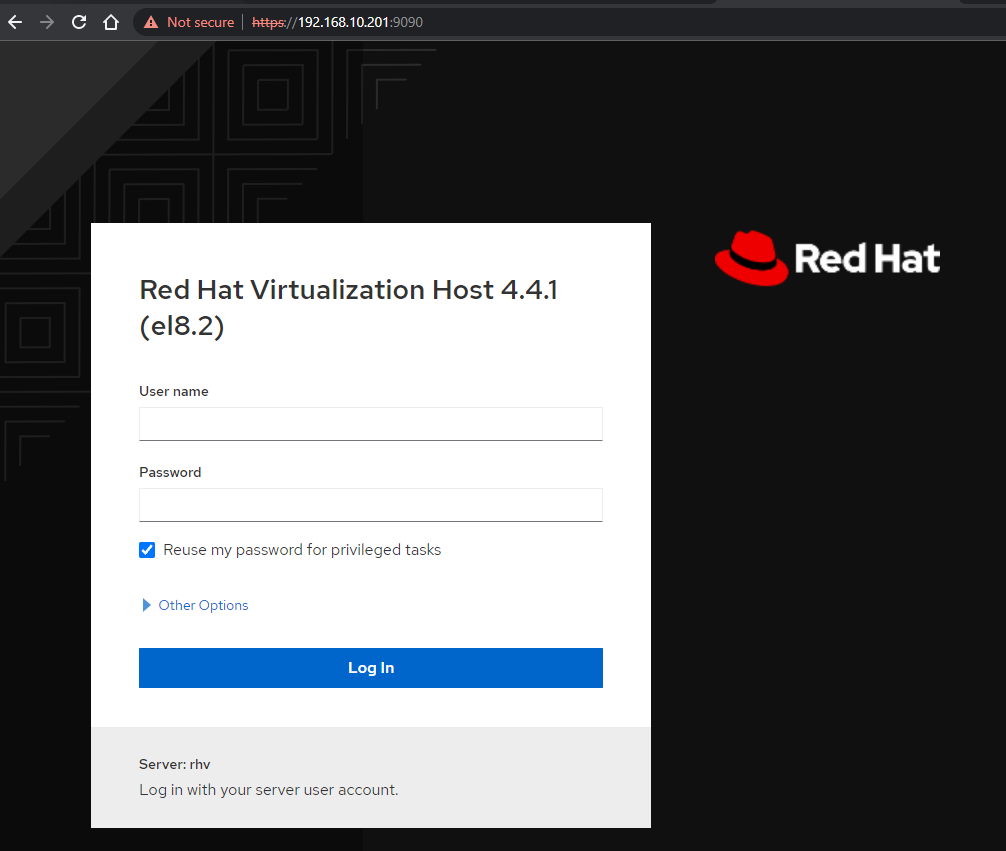Focus the Password input field
Viewport: 1006px width, 851px height.
370,505
